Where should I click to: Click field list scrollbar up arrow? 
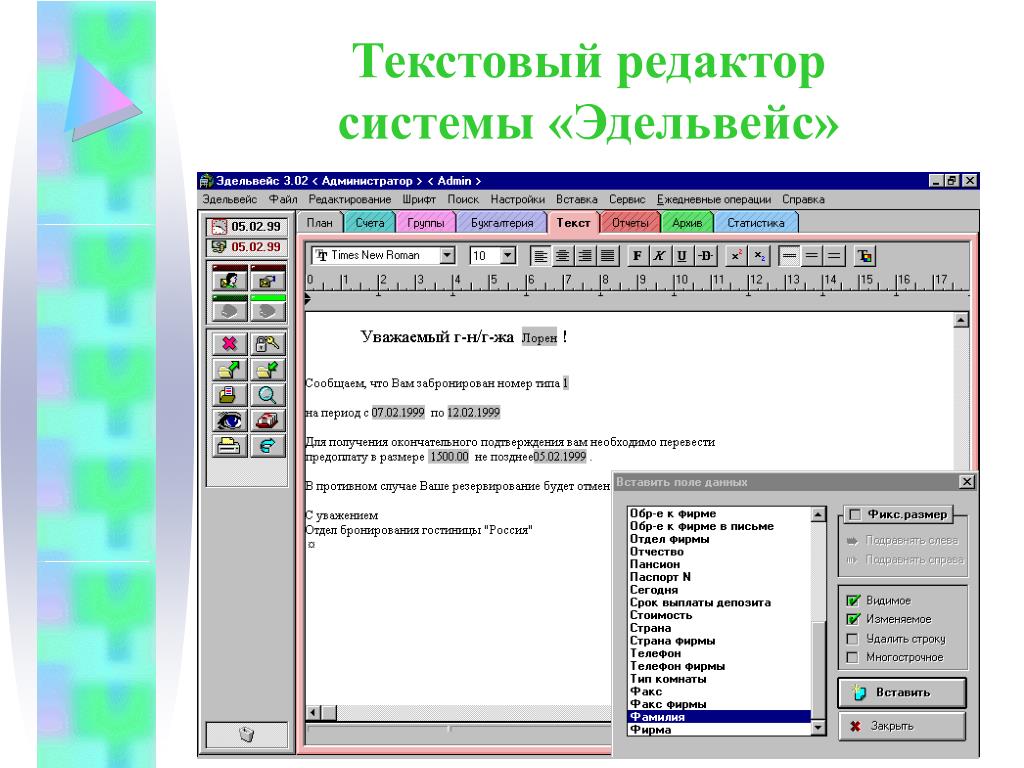818,515
